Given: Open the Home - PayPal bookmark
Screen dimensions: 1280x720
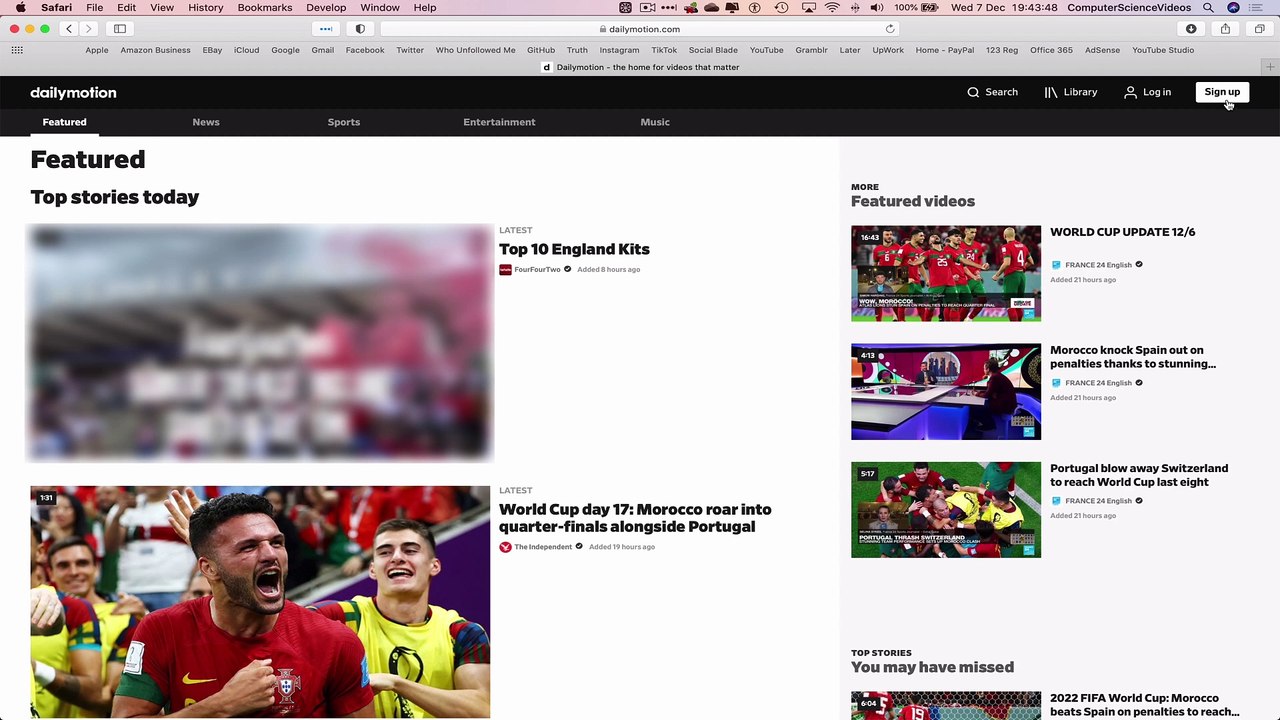Looking at the screenshot, I should click(x=945, y=50).
